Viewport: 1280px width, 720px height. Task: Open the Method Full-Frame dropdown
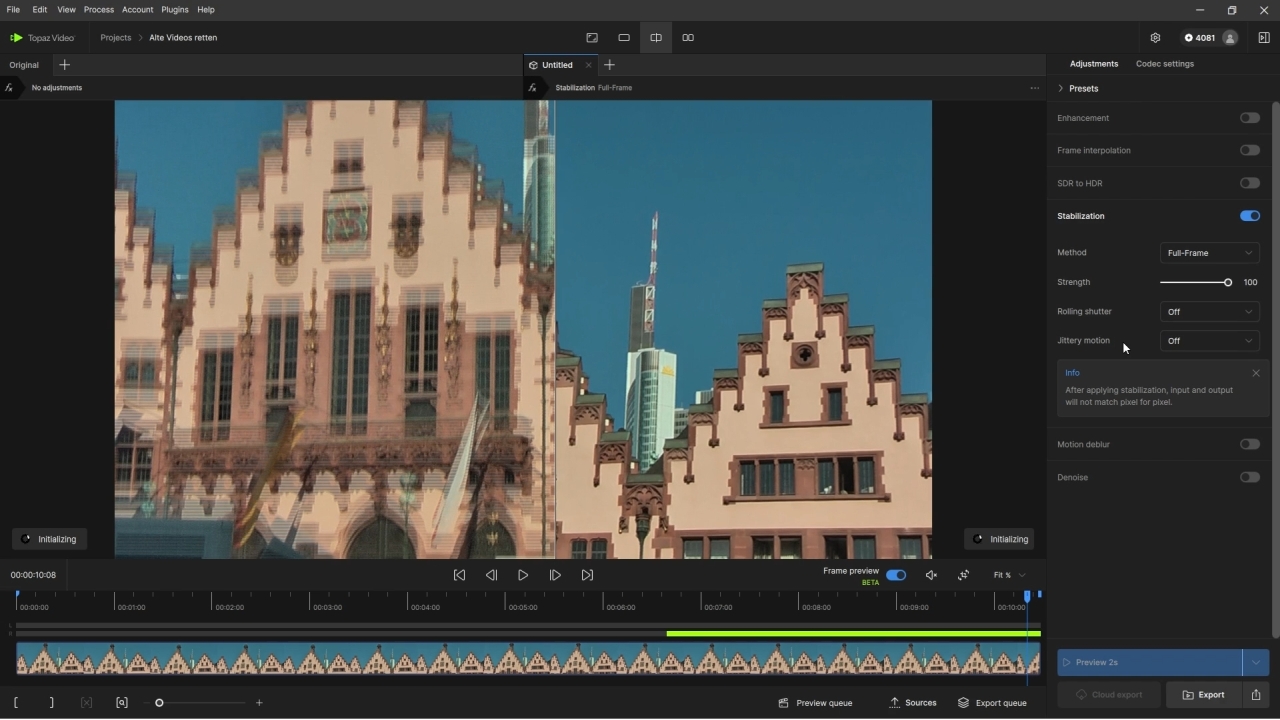coord(1209,253)
